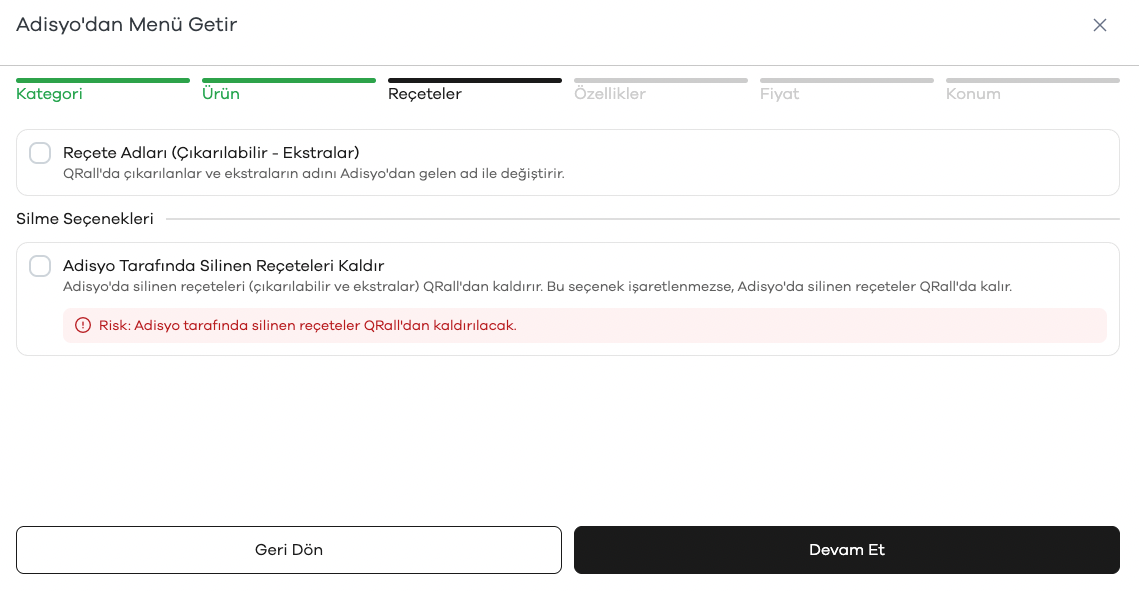Click the black progress bar above Reçeteler

(475, 81)
